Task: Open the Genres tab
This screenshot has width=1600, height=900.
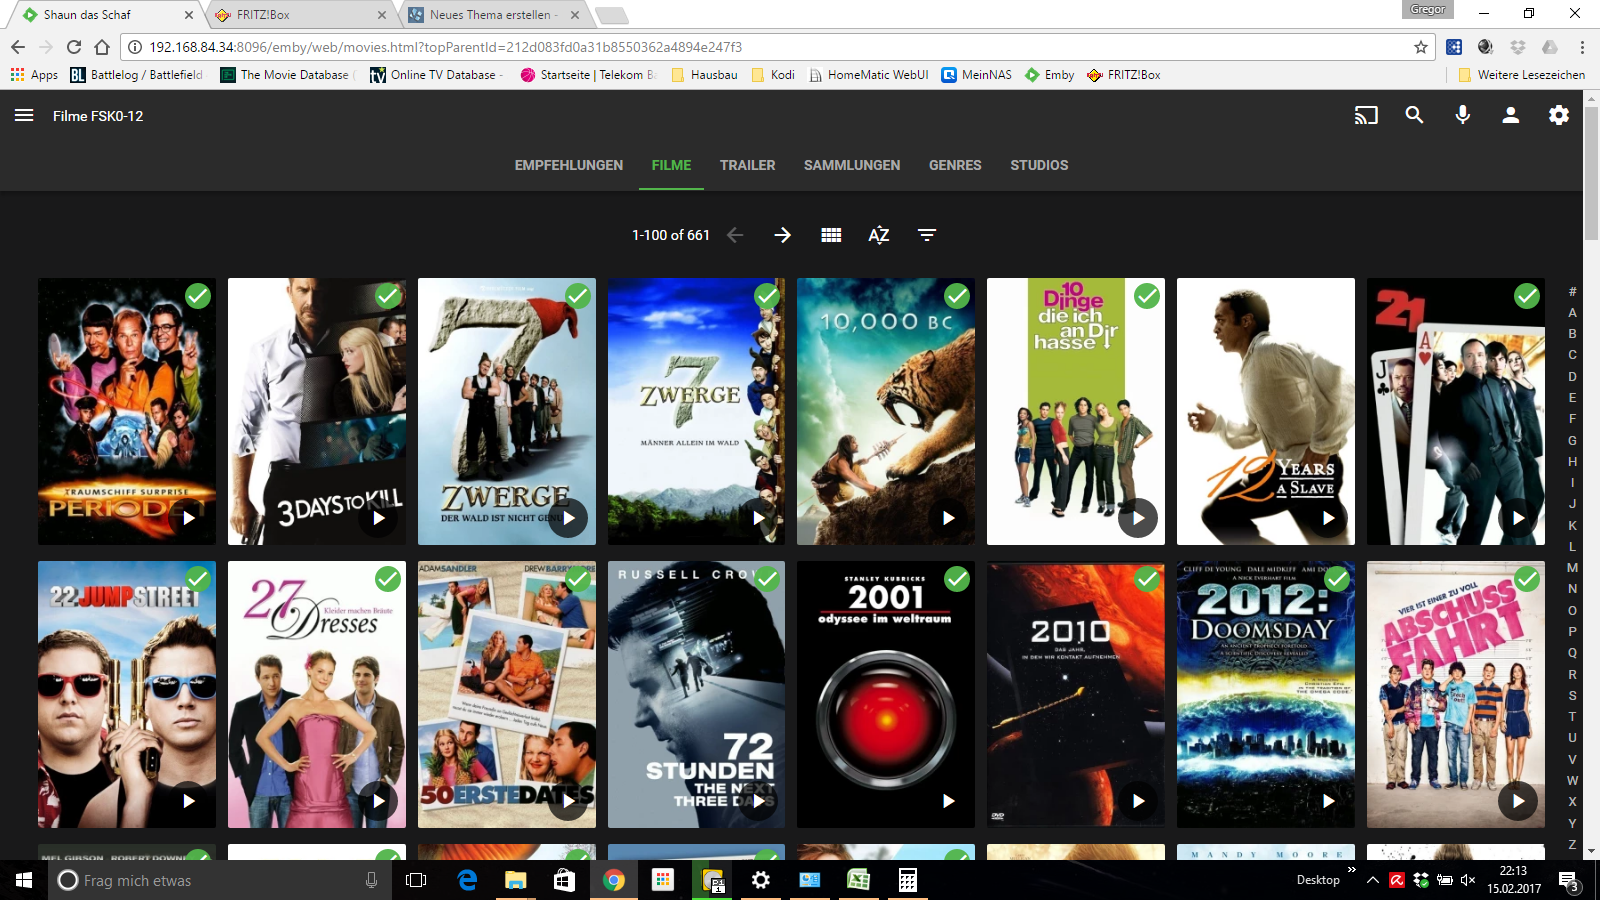Action: pos(955,165)
